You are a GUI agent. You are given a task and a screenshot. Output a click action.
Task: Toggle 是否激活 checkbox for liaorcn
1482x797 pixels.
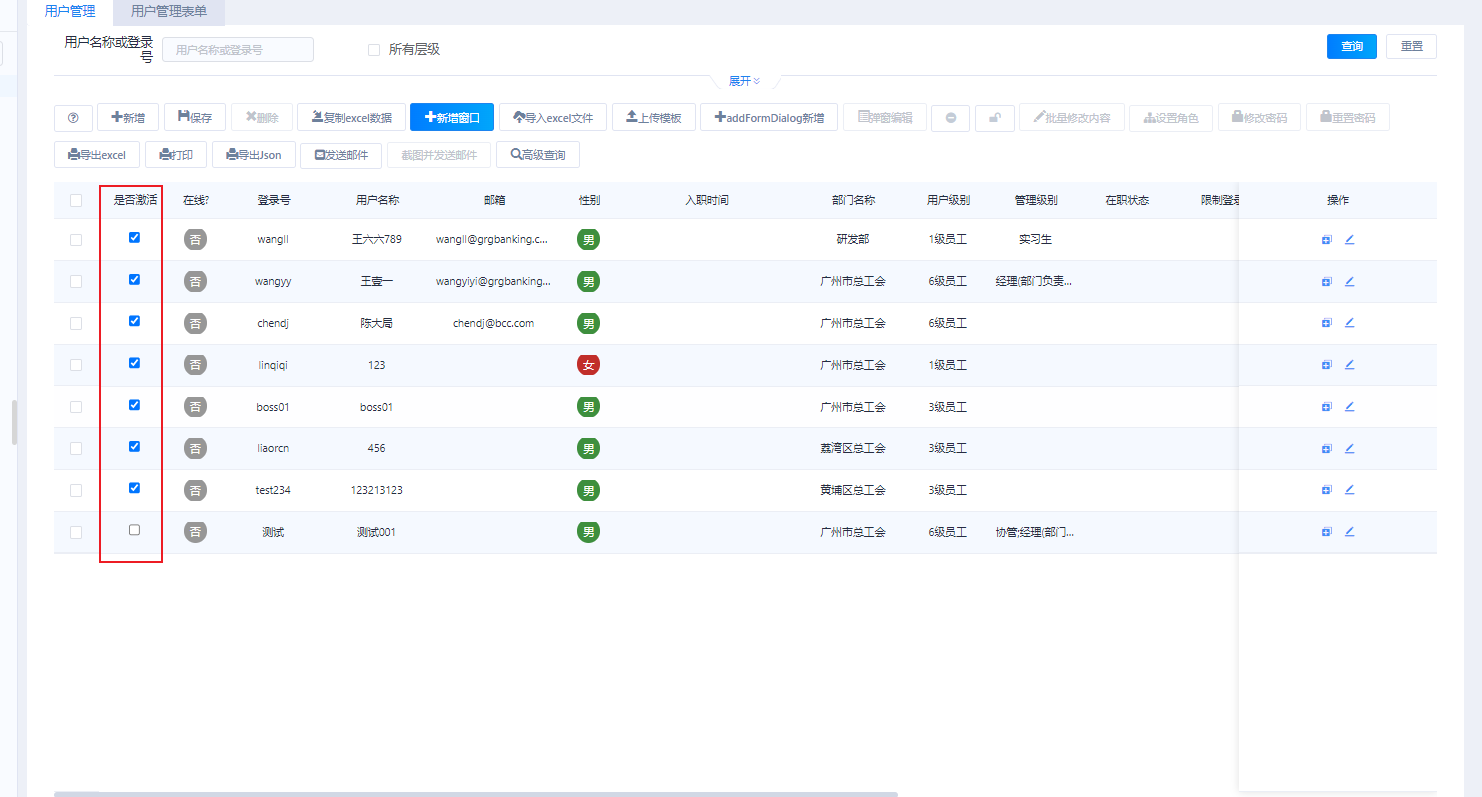click(x=134, y=446)
